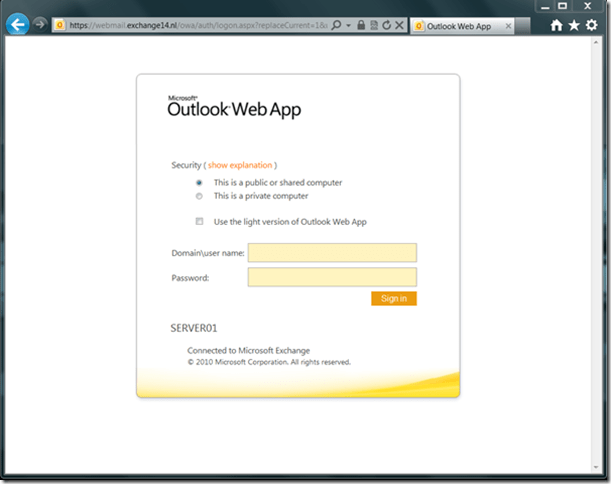Toggle the Compatibility View icon
The height and width of the screenshot is (484, 611).
tap(373, 24)
